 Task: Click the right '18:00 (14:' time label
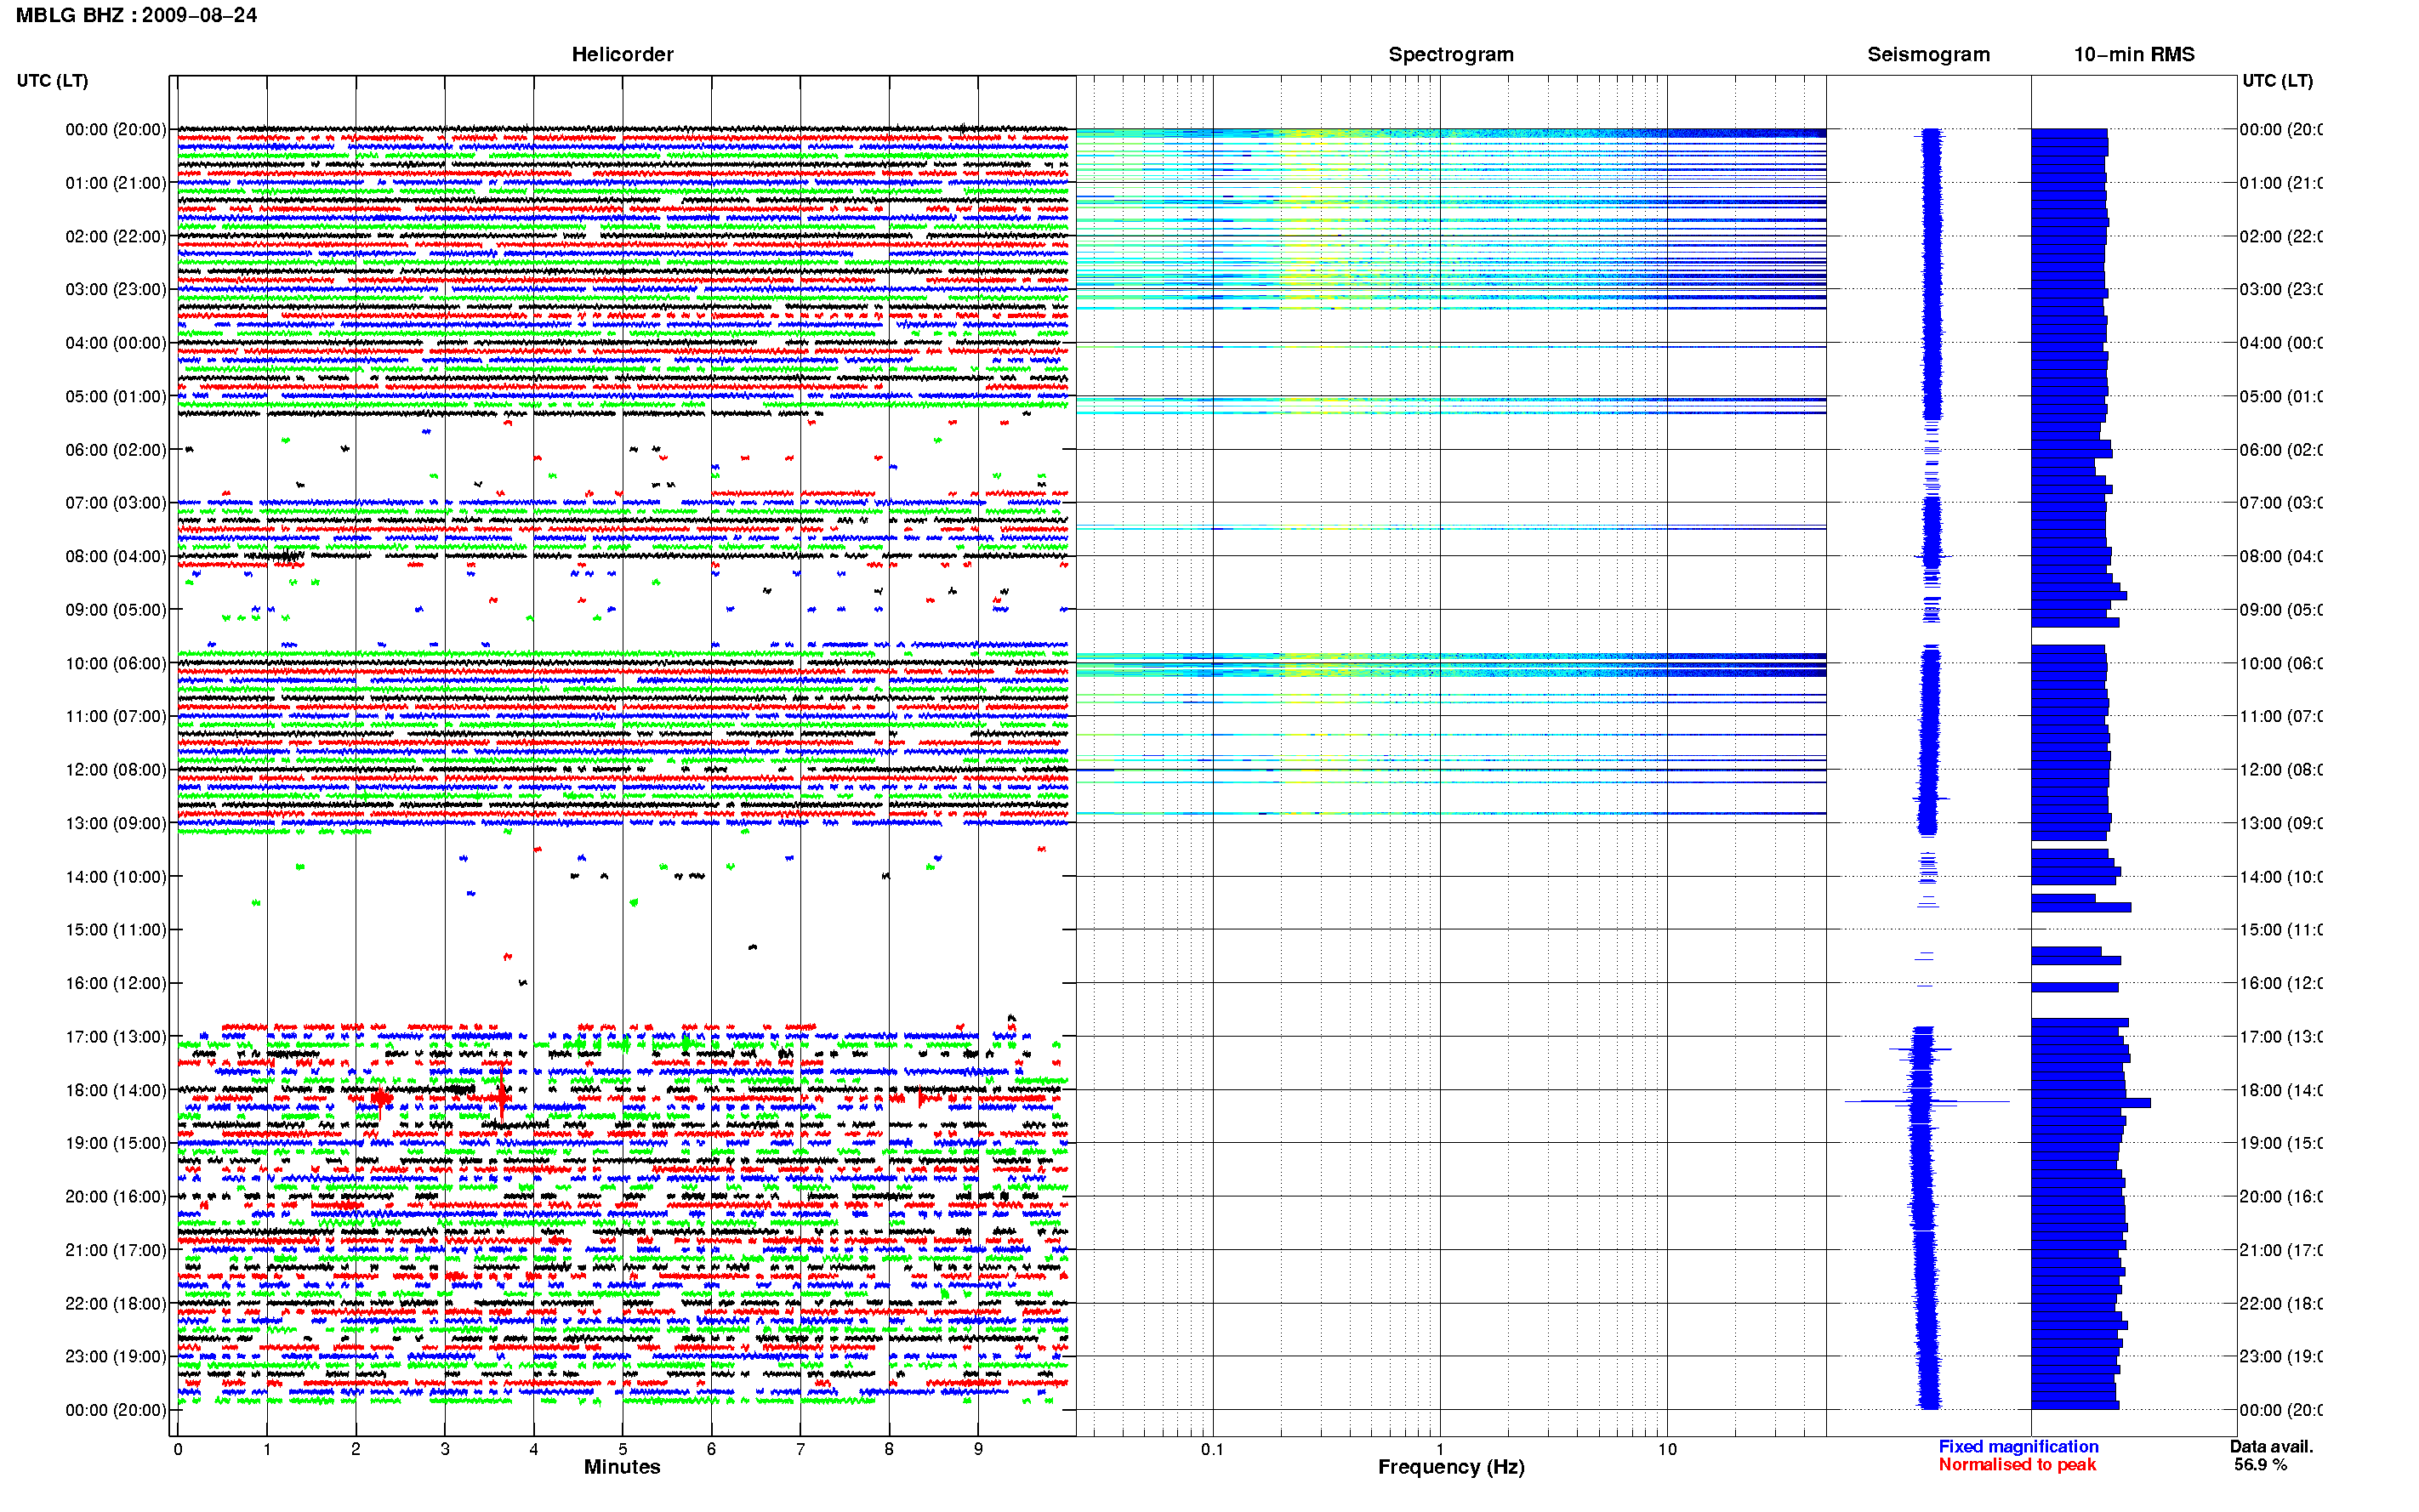coord(2280,1090)
